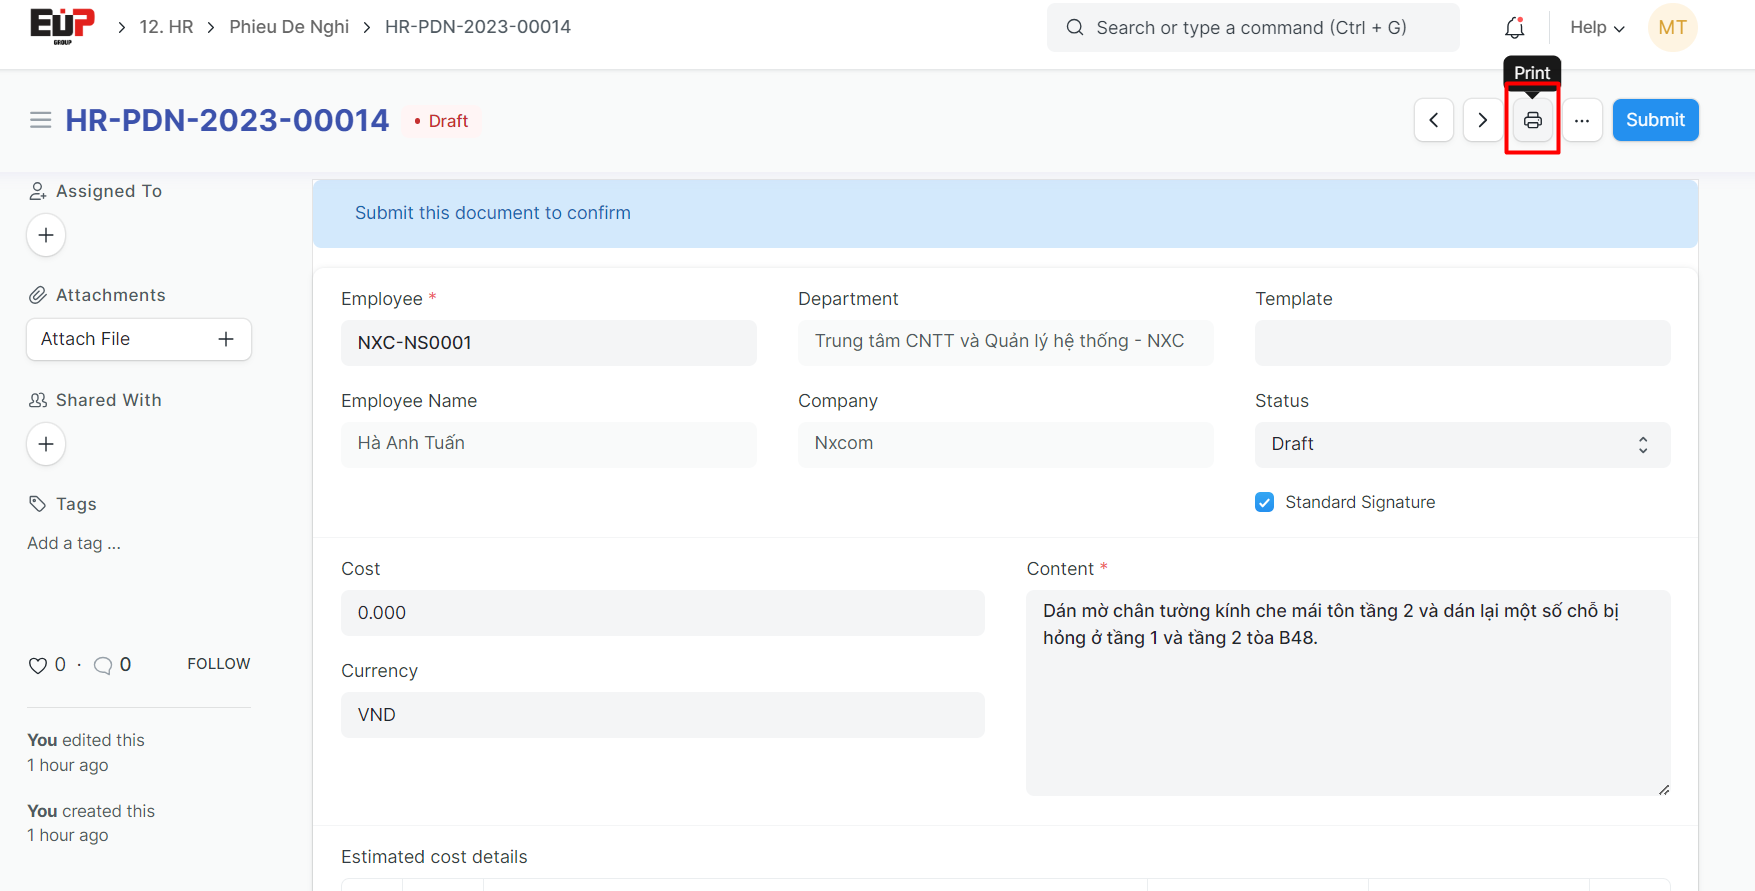Expand the Help menu
The height and width of the screenshot is (891, 1755).
[1597, 28]
